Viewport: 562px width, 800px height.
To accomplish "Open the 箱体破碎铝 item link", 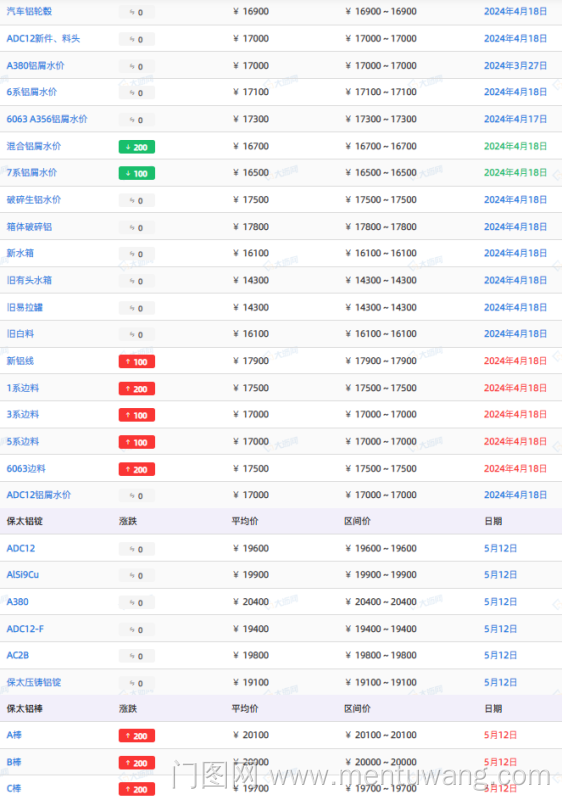I will point(29,227).
